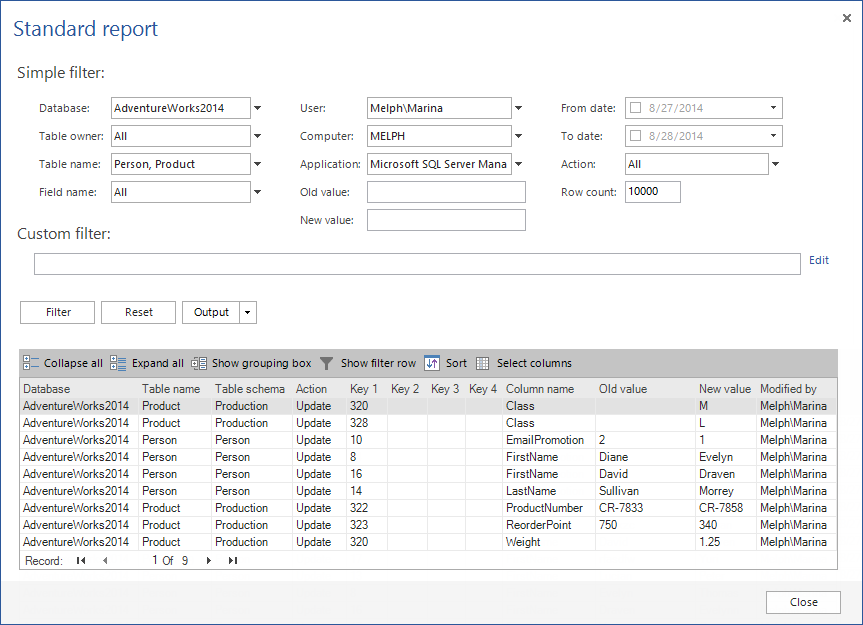
Task: Open the Application dropdown
Action: (518, 164)
